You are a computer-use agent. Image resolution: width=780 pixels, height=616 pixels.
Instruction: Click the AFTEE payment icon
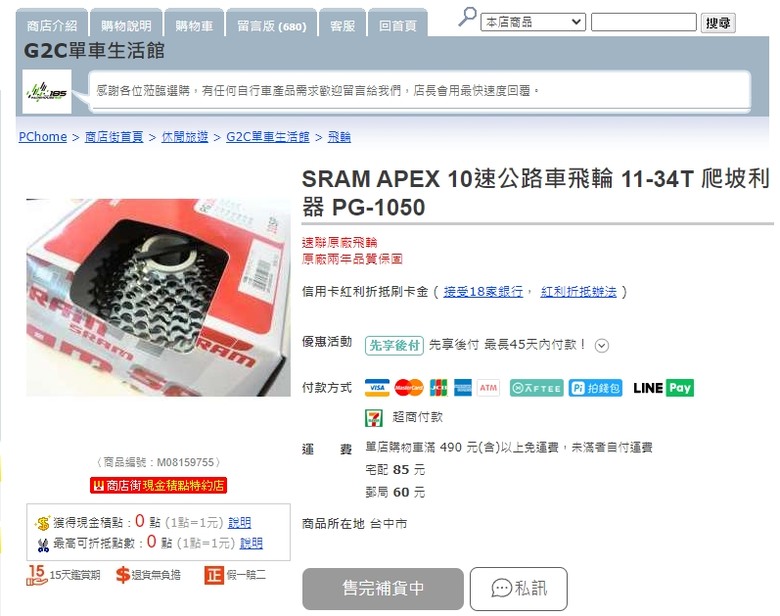click(x=536, y=388)
